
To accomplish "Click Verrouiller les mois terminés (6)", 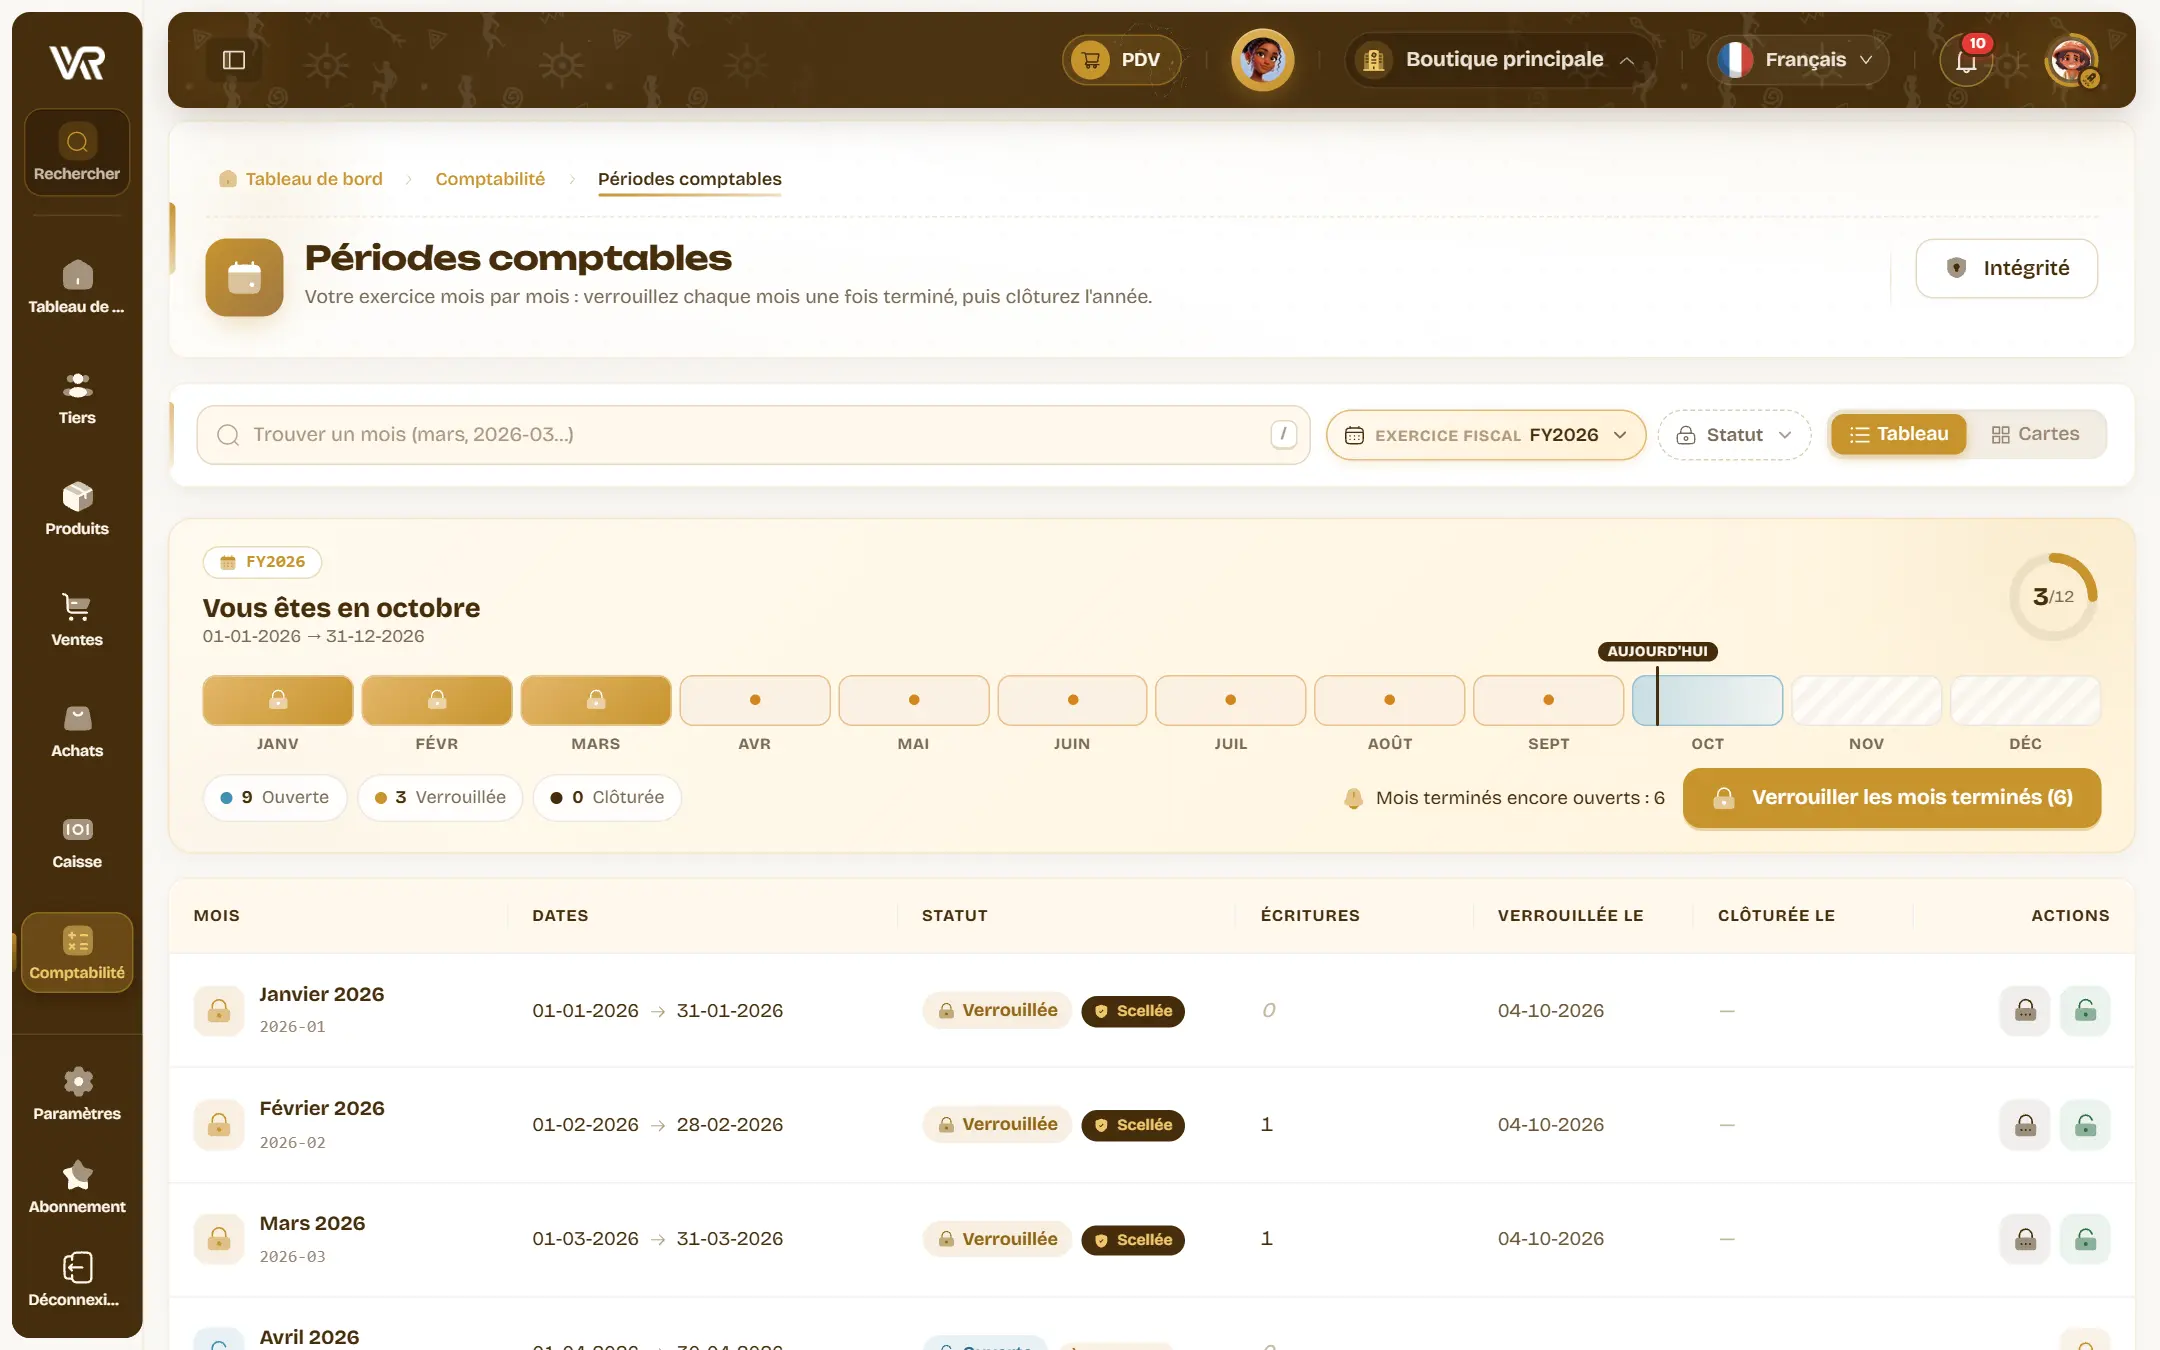I will (x=1892, y=798).
